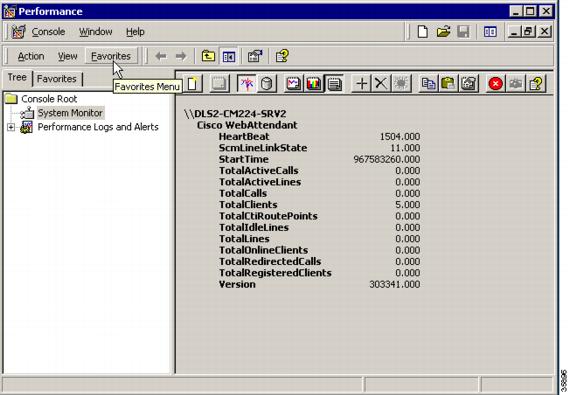Viewport: 568px width, 395px height.
Task: Maximize the Performance window
Action: (x=530, y=11)
